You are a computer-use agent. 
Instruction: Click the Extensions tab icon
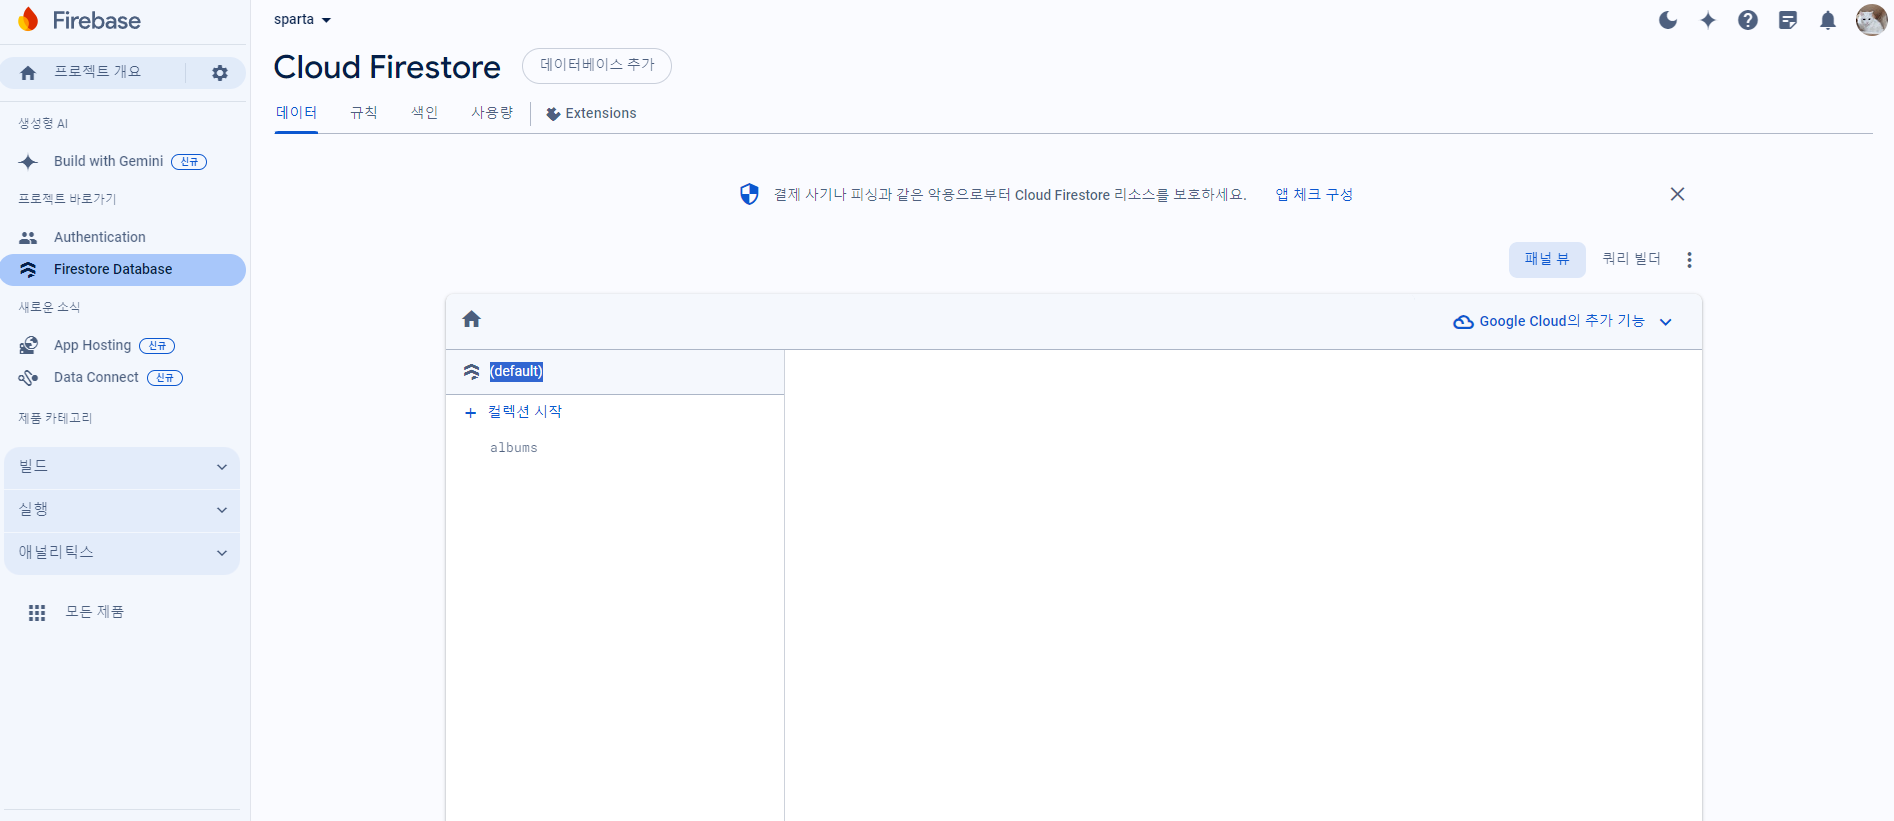coord(553,114)
